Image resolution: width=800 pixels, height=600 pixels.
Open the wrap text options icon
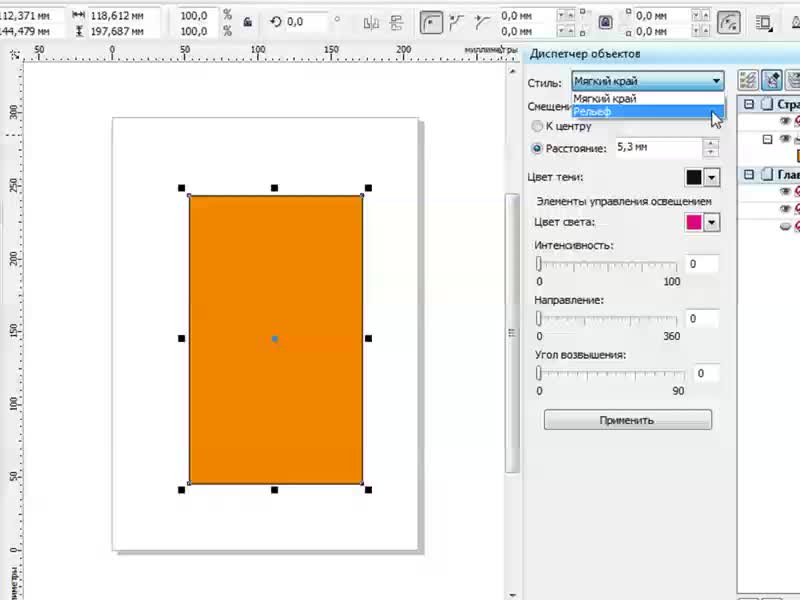tap(764, 23)
